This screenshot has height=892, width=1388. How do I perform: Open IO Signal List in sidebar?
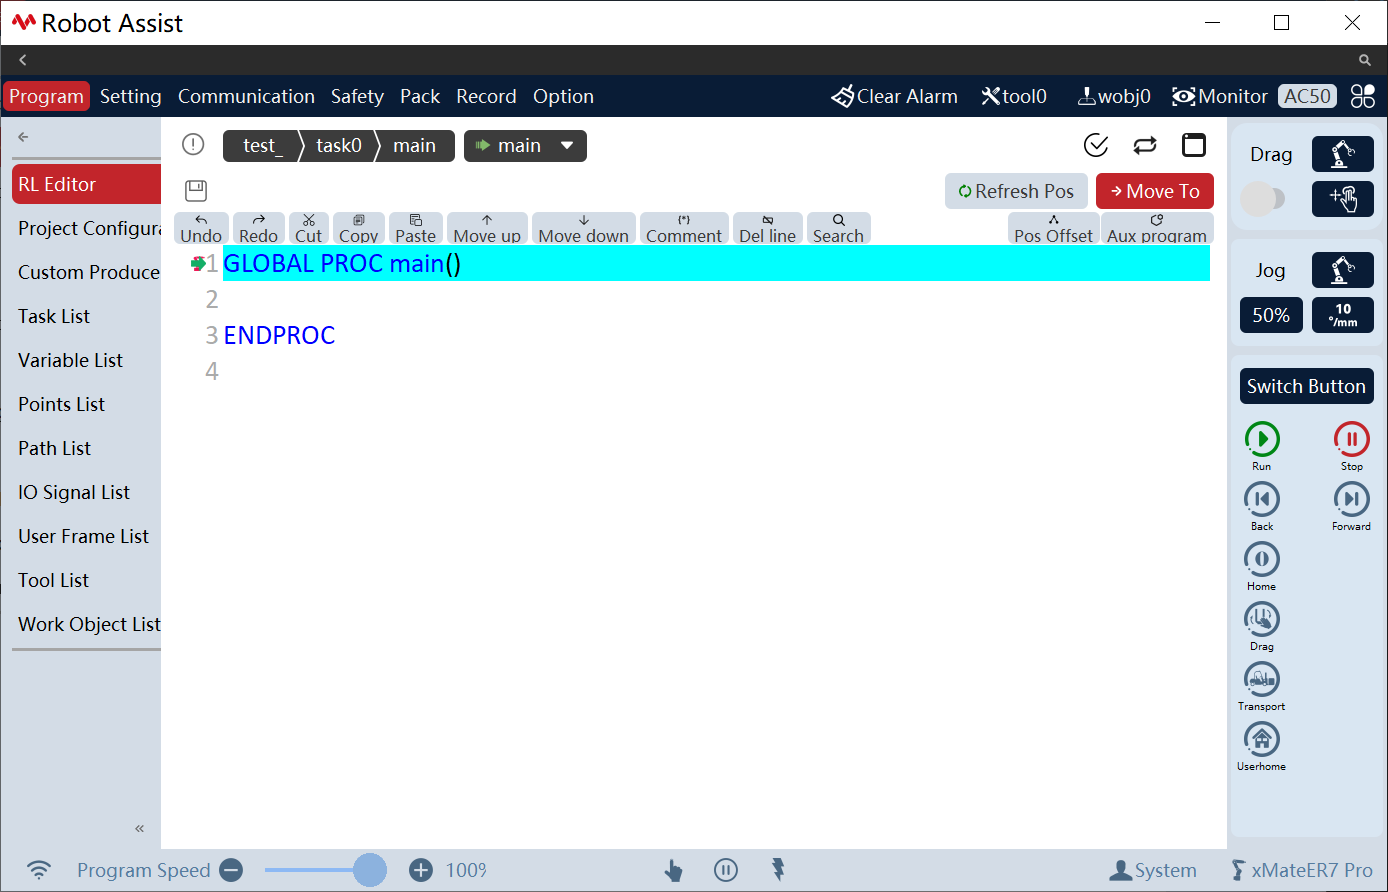pyautogui.click(x=86, y=492)
